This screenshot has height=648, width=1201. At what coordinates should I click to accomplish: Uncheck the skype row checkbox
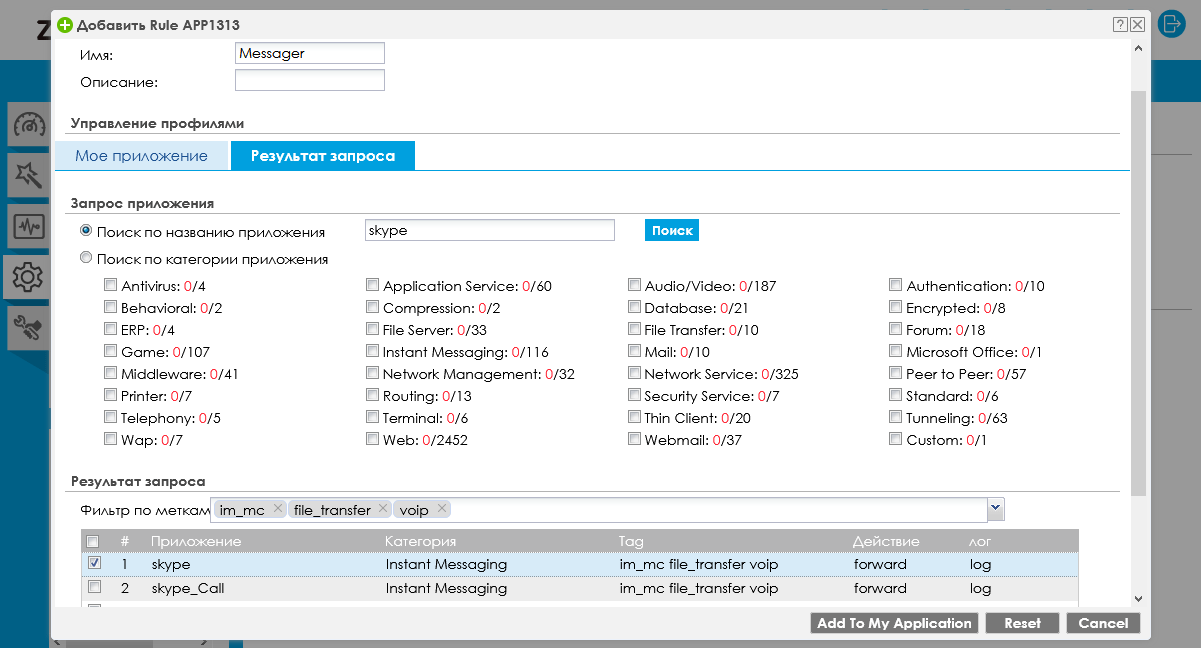[95, 563]
